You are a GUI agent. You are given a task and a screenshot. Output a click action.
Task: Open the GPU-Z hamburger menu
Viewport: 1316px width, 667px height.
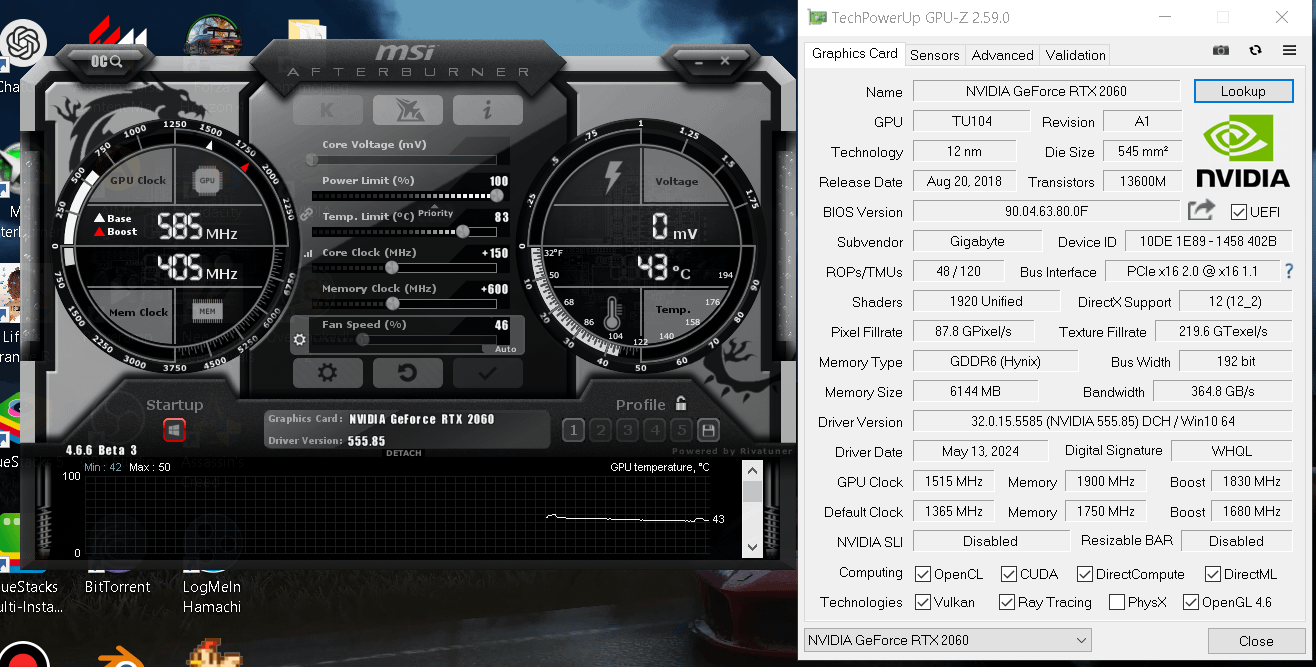tap(1289, 50)
